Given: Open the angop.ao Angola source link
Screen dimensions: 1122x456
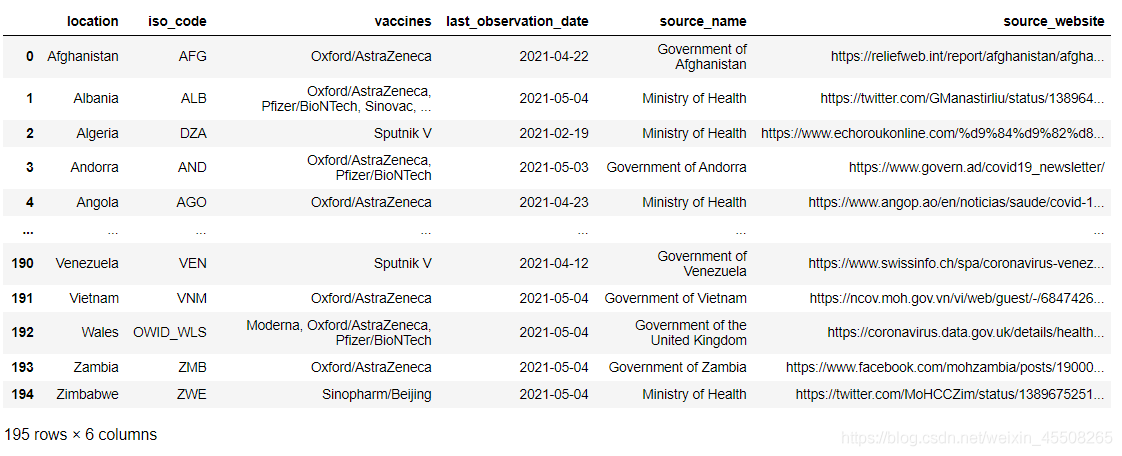Looking at the screenshot, I should pos(956,202).
